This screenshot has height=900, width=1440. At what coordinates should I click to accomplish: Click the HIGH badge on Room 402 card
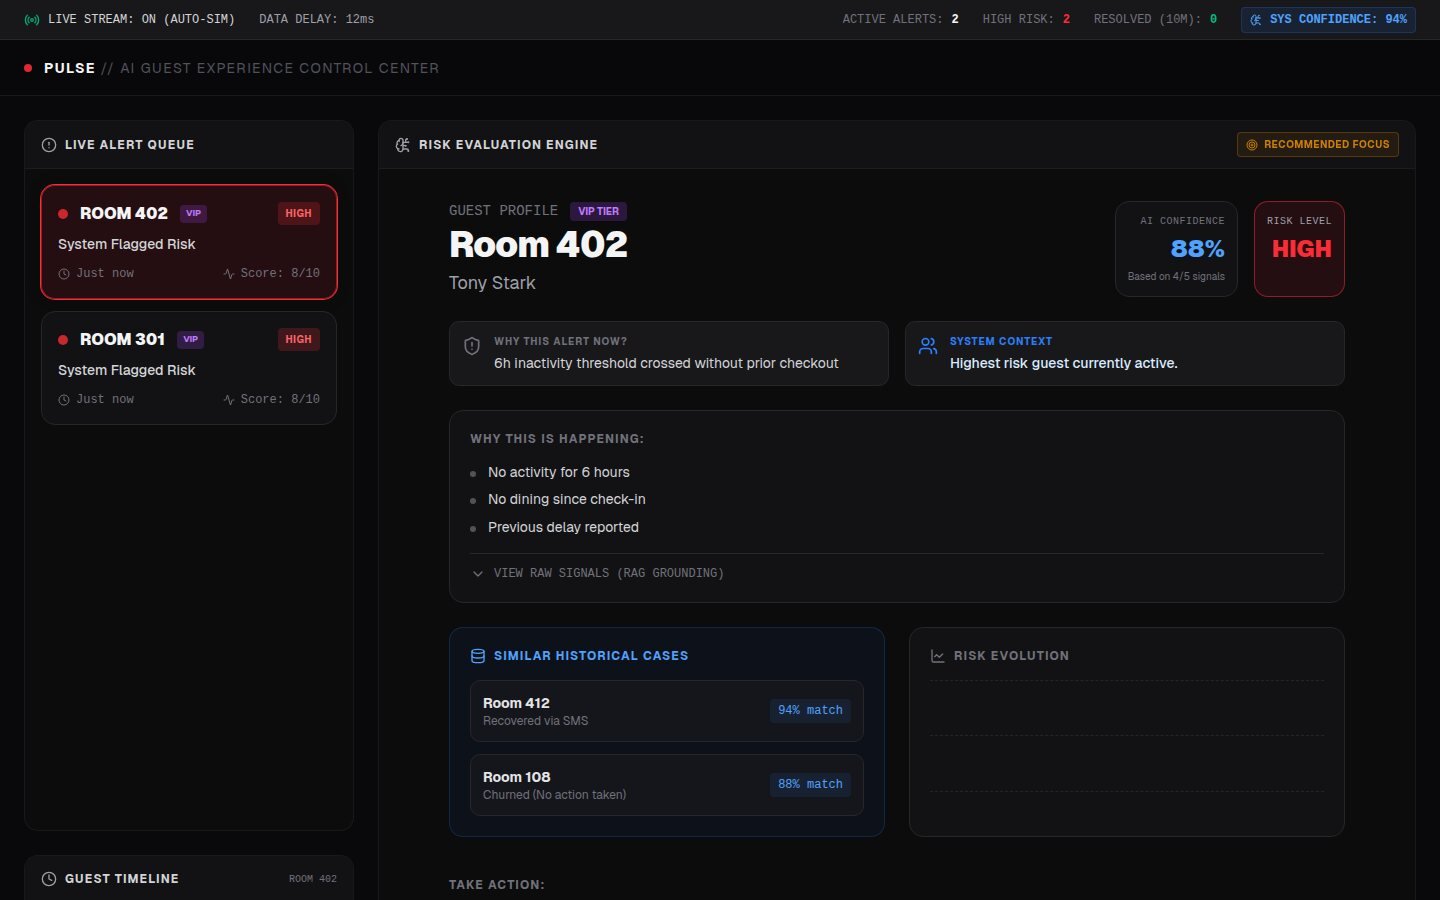click(298, 214)
